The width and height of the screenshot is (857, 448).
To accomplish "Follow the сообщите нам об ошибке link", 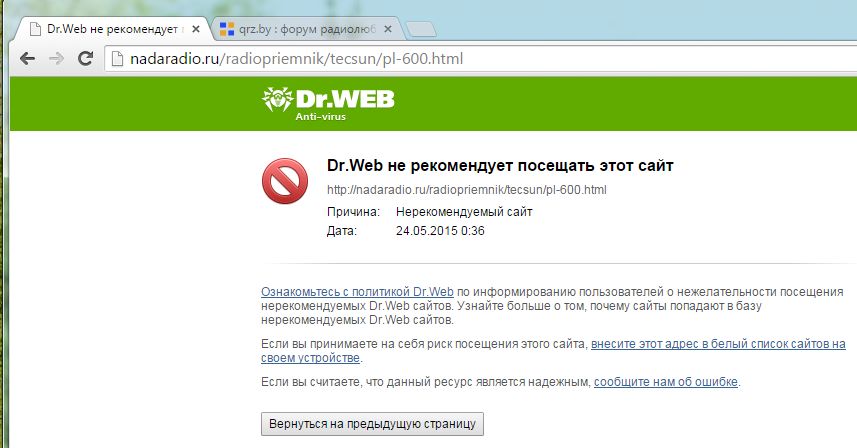I will click(x=666, y=382).
